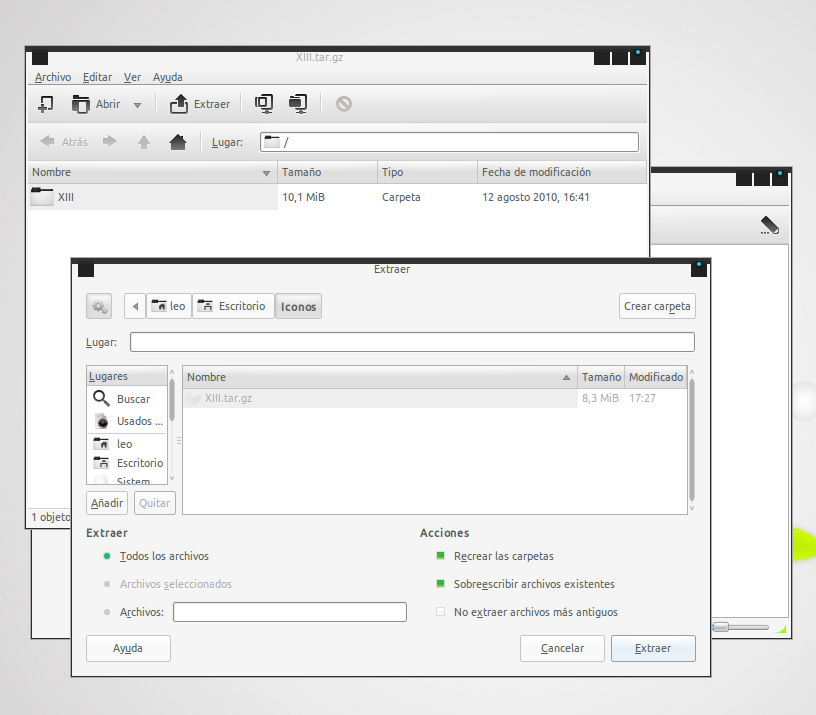Select the Archivos pattern radio button
Screen dimensions: 816x715
pos(107,612)
